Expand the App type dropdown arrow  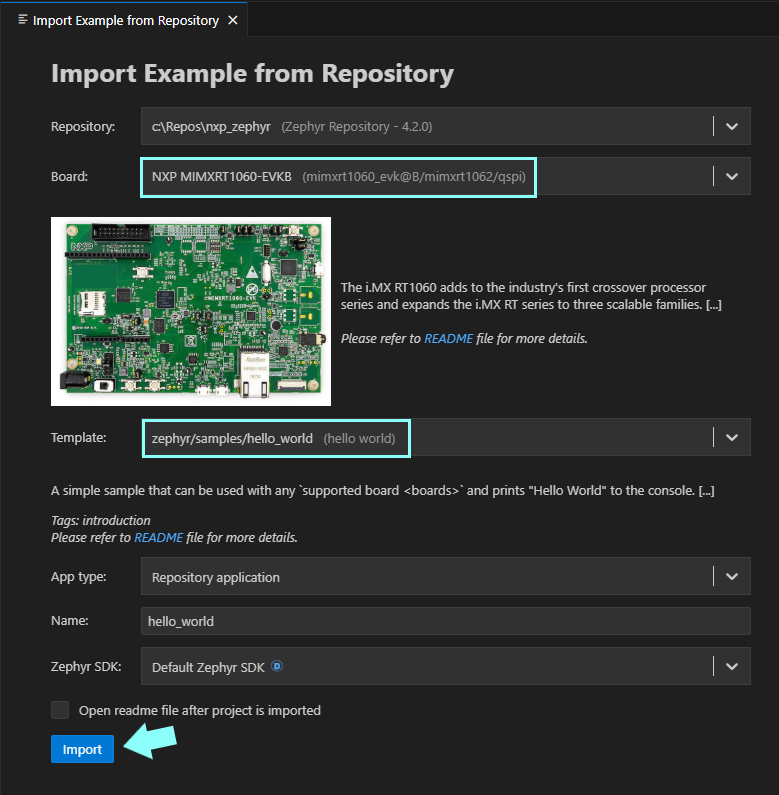[x=732, y=576]
